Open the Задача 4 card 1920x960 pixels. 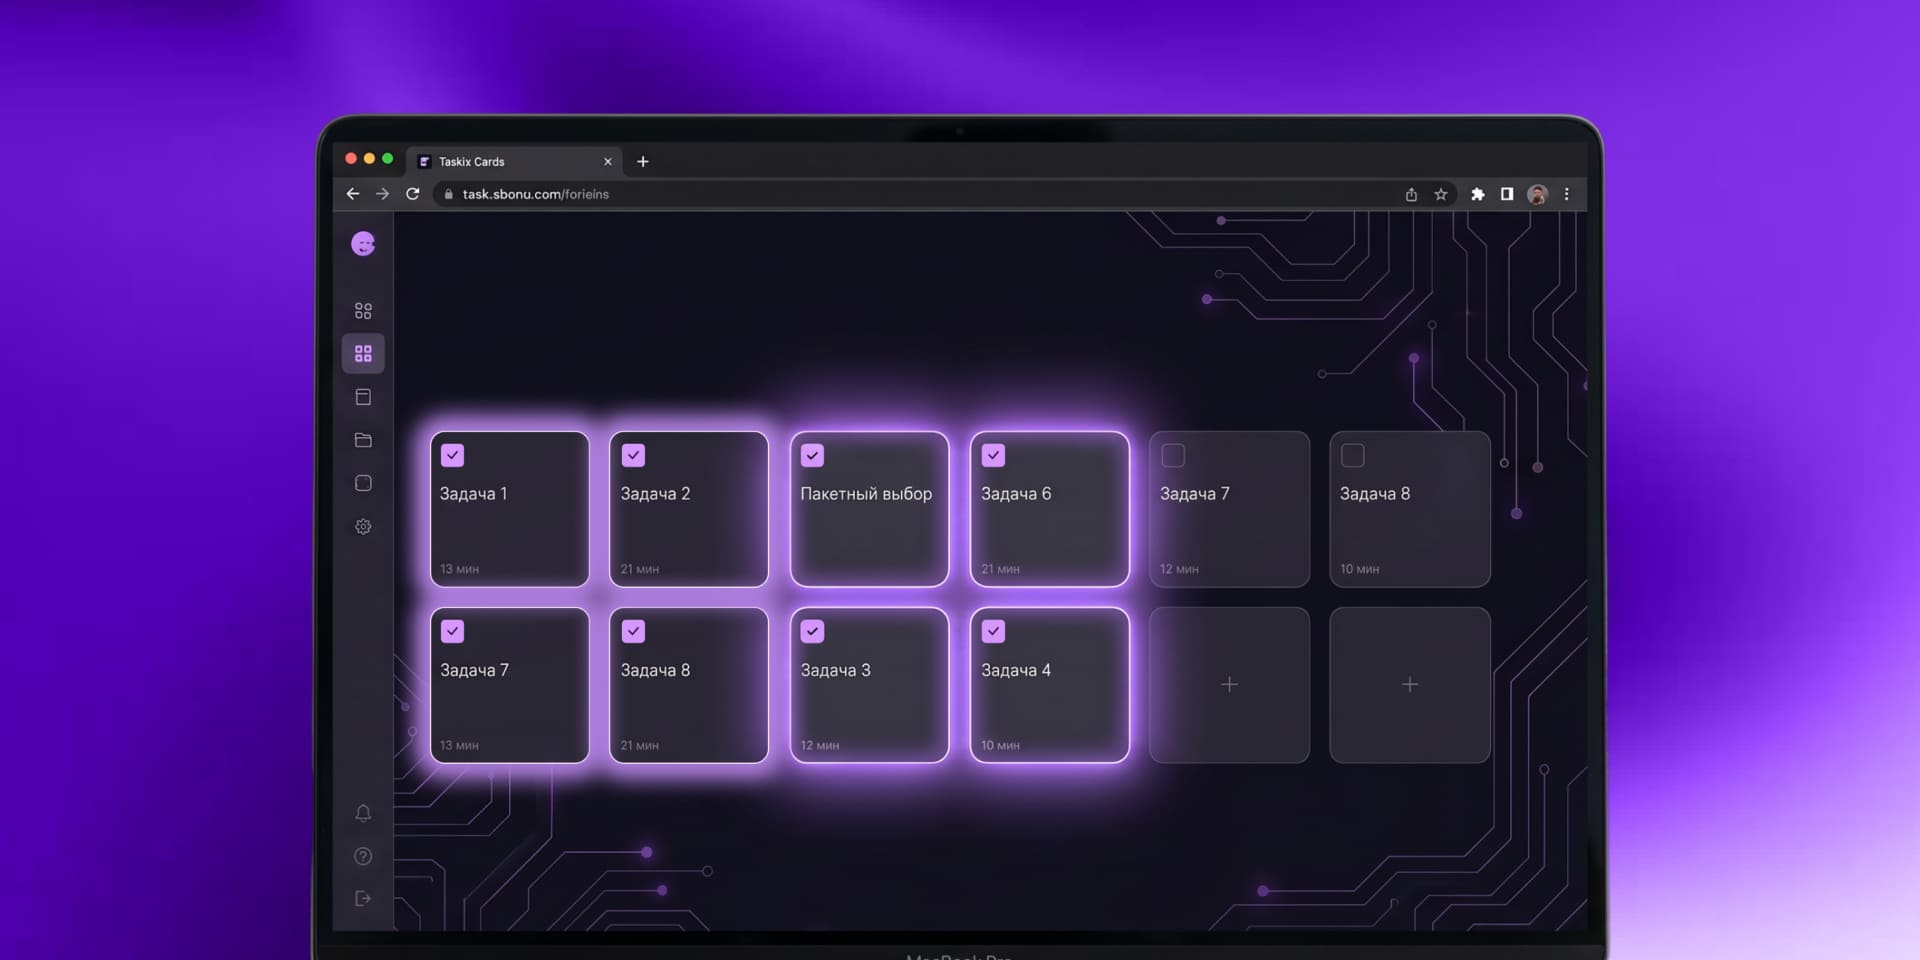pos(1049,690)
